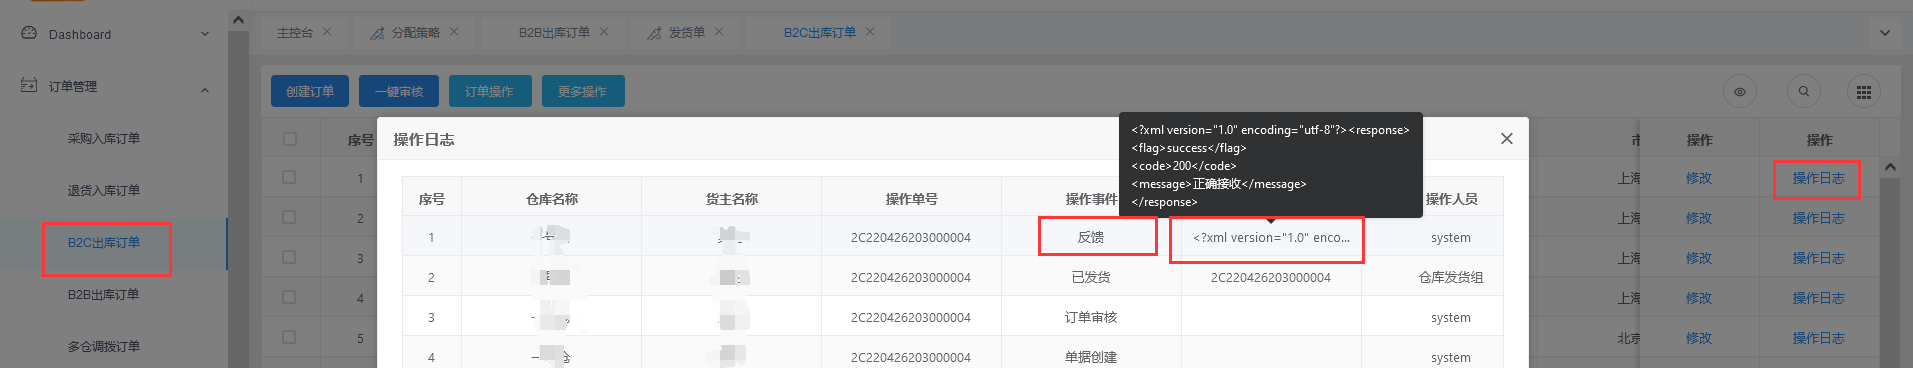
Task: Switch to the B2B出库订单 tab
Action: [x=554, y=32]
